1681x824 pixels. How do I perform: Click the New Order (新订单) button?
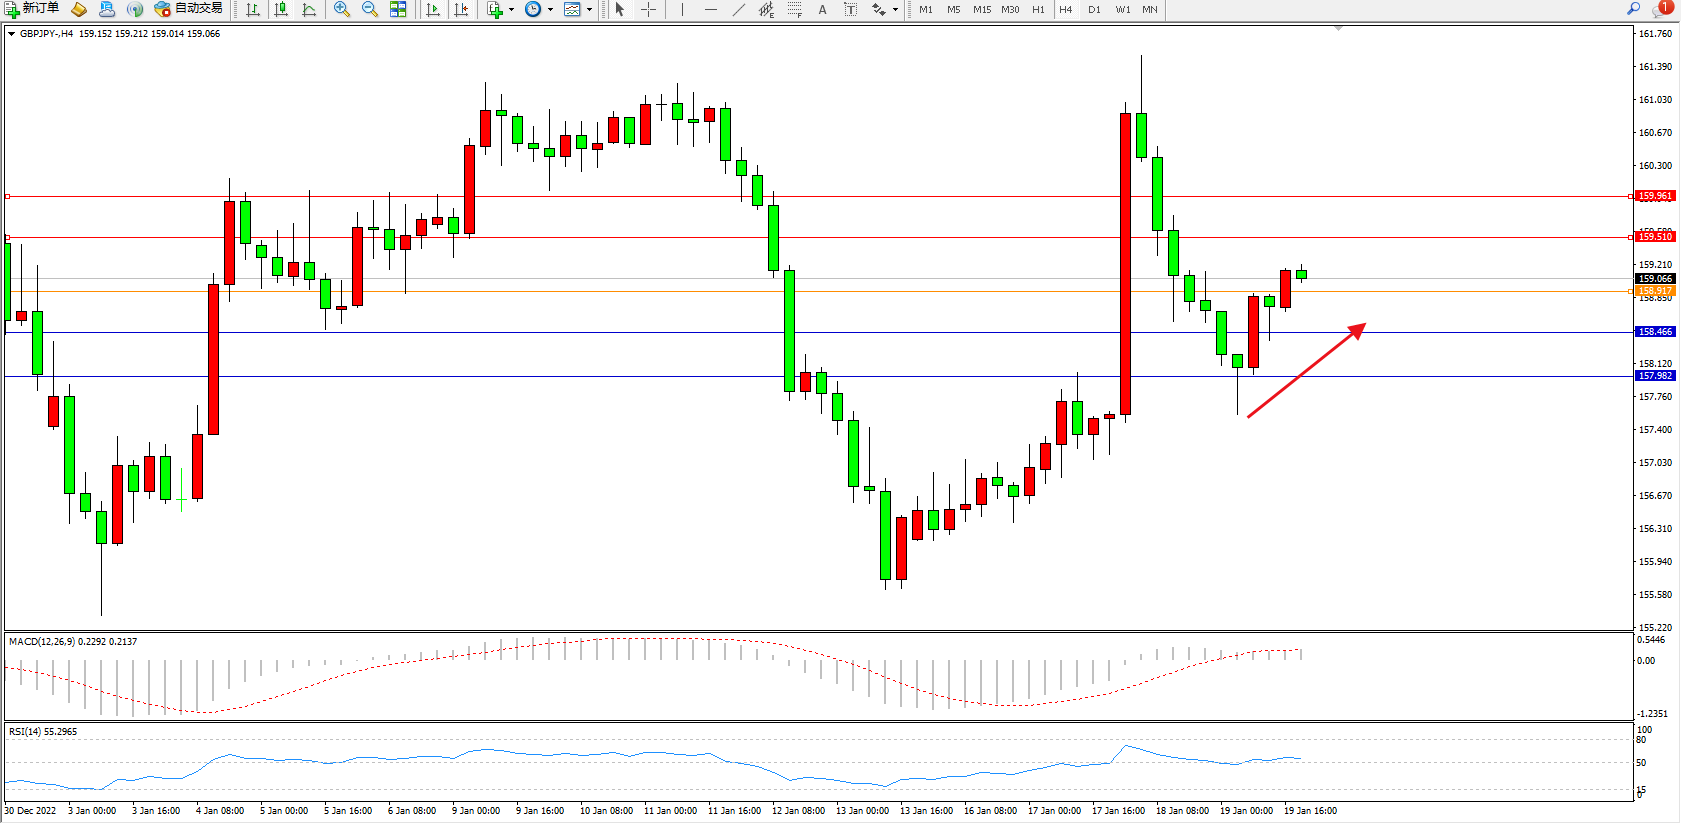[31, 9]
